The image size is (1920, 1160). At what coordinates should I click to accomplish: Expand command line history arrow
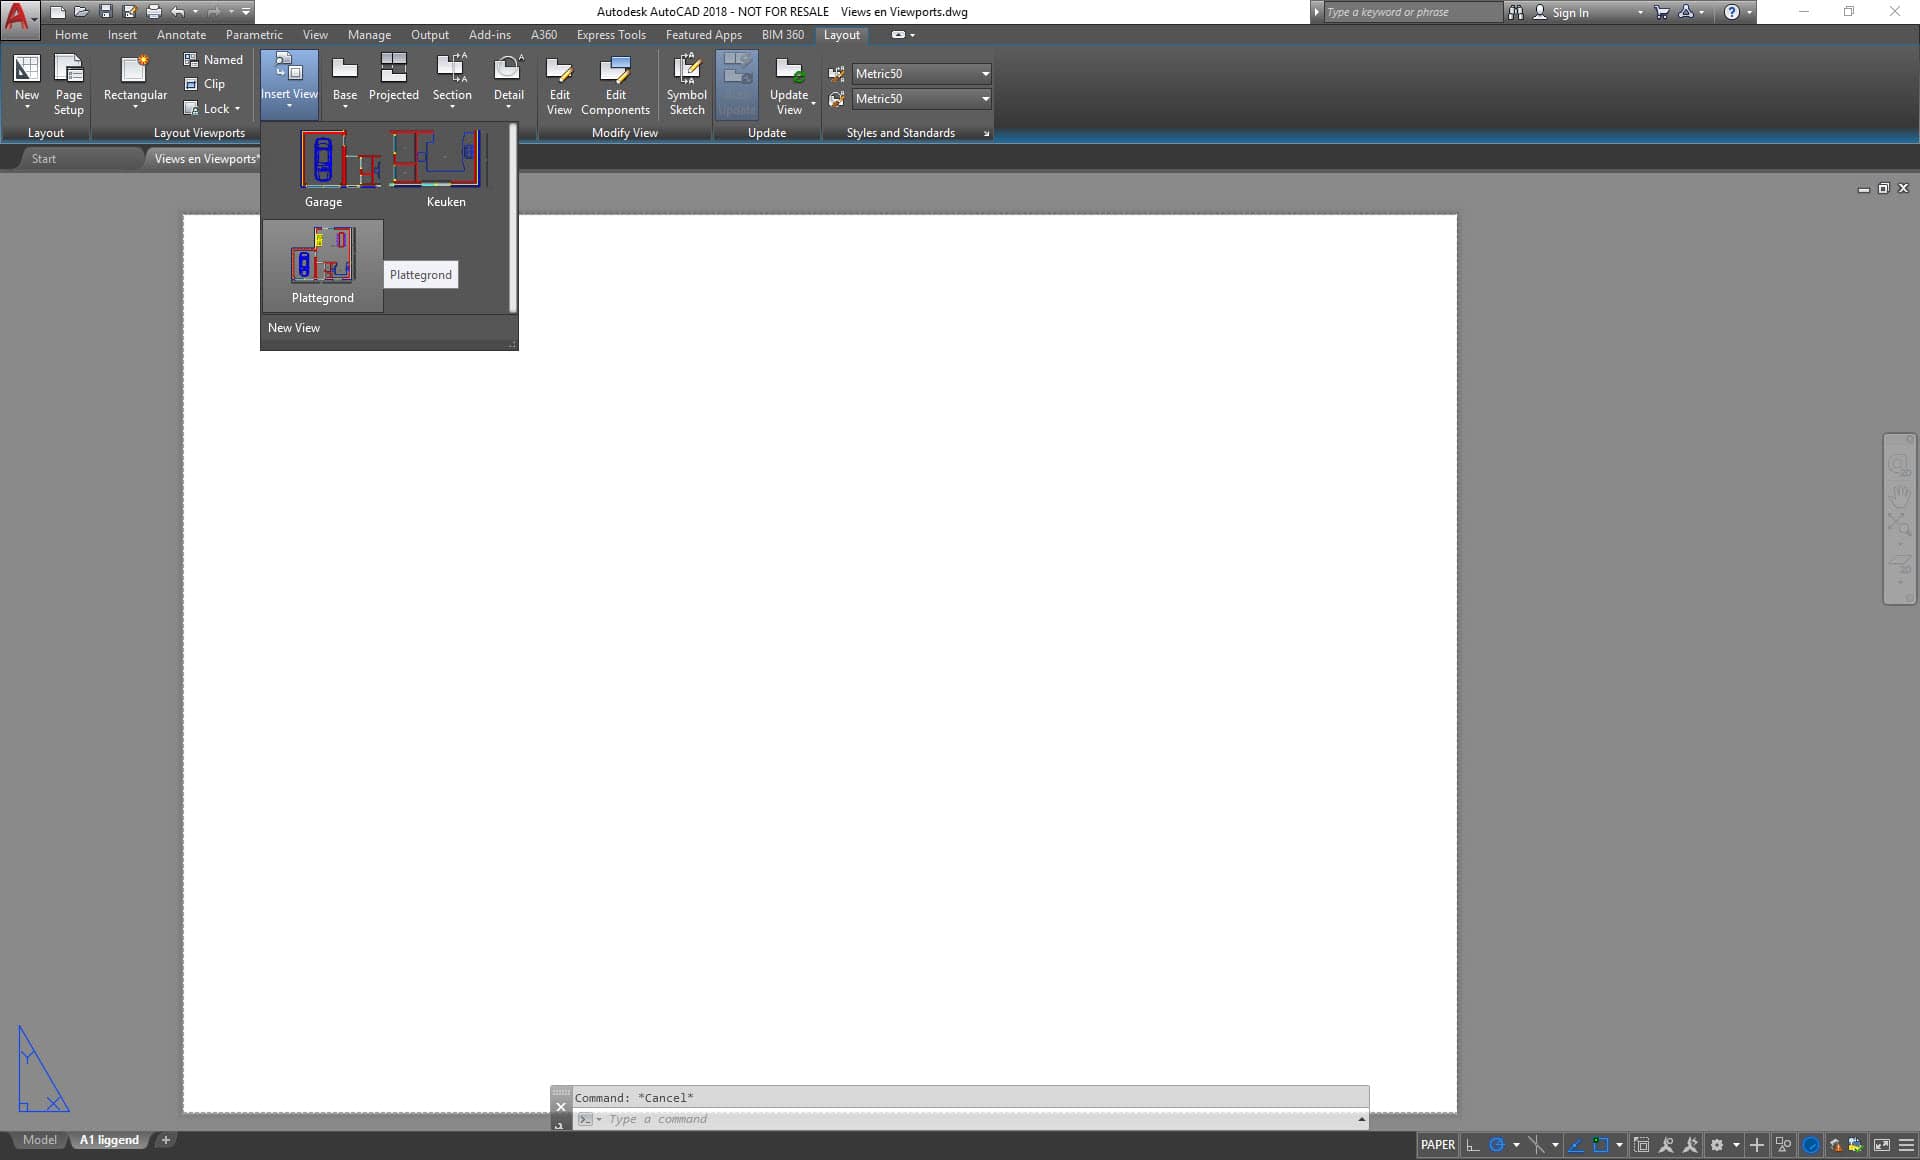point(1361,1119)
